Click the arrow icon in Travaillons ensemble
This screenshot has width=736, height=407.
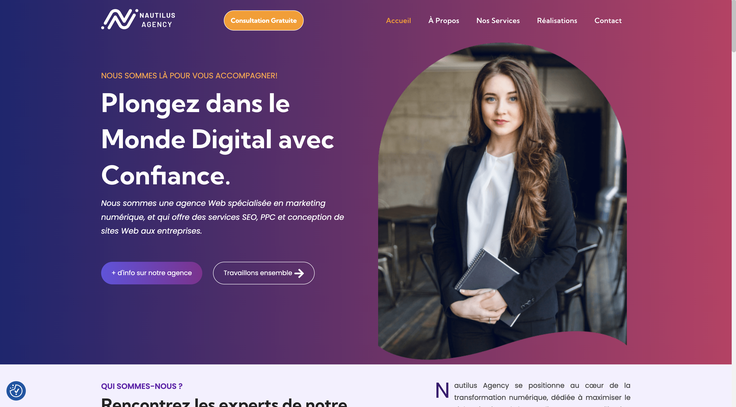299,273
